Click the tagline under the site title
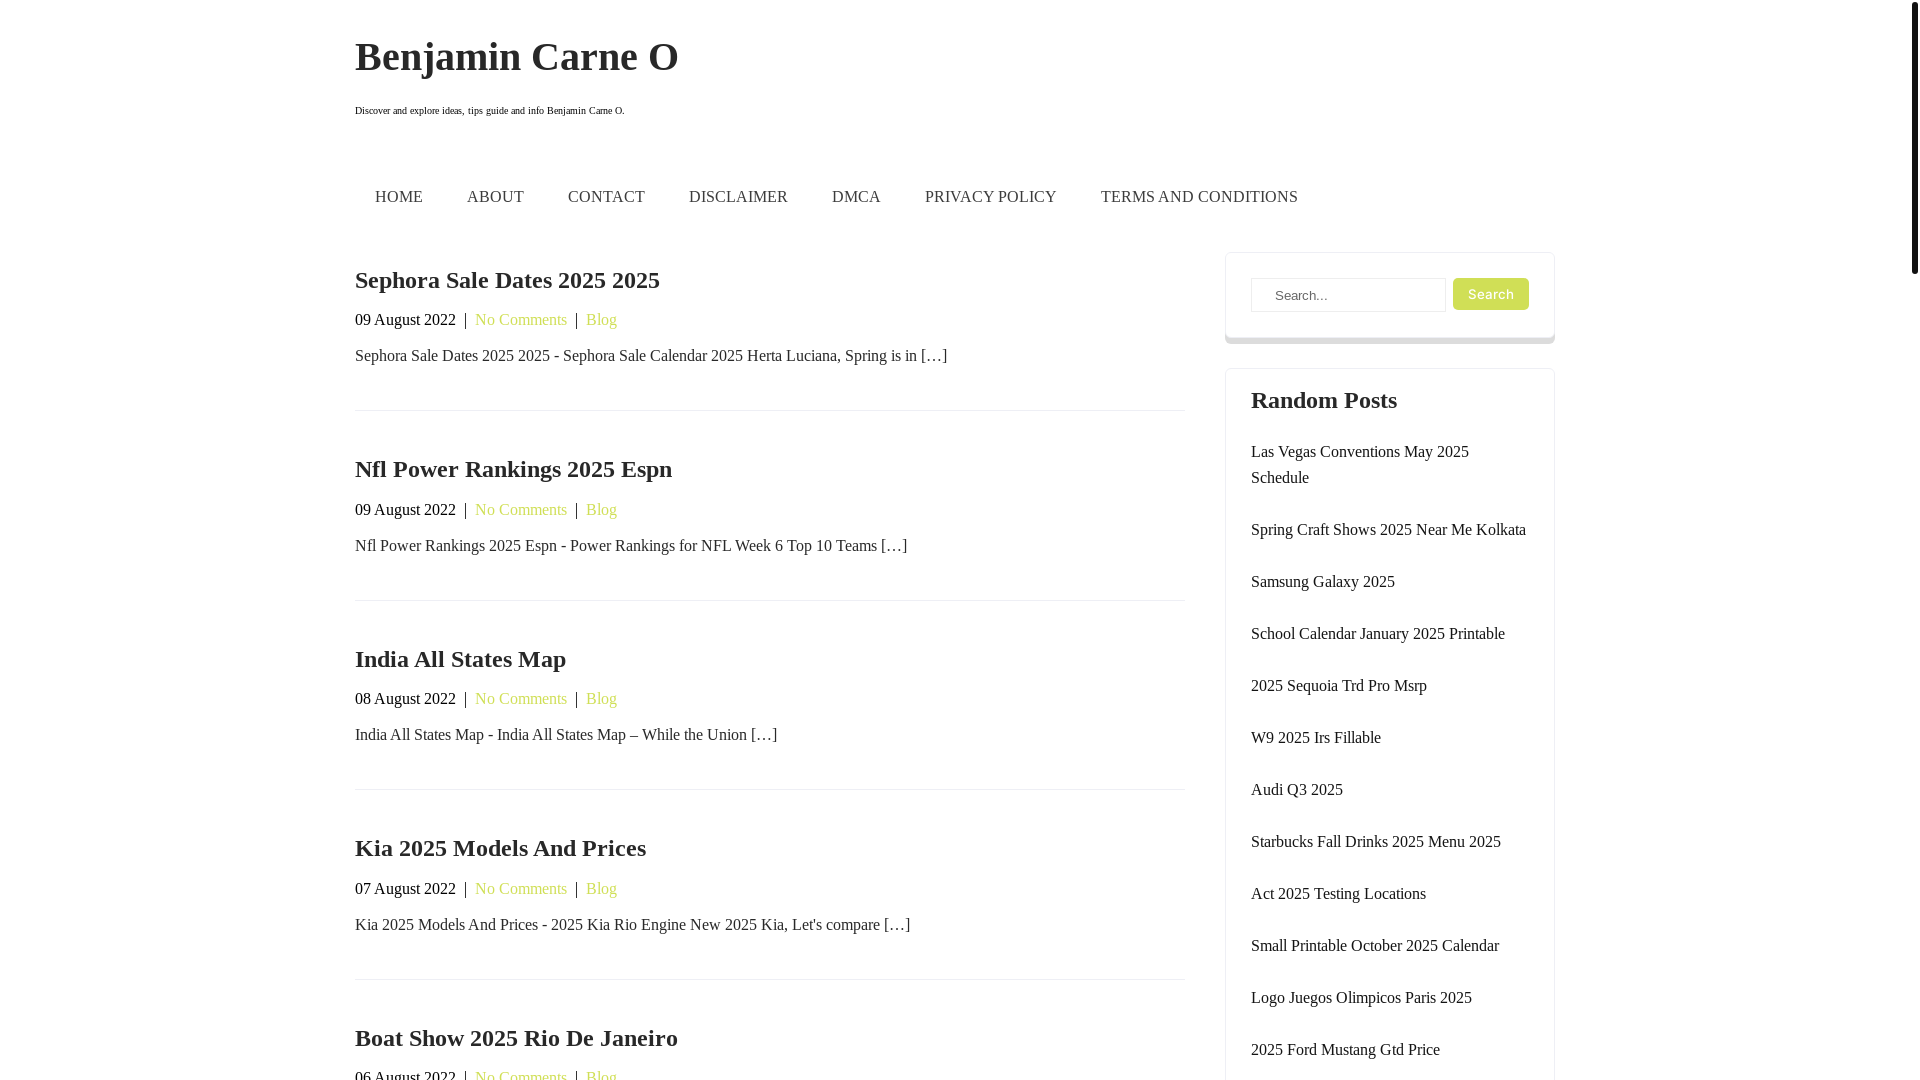This screenshot has width=1920, height=1080. [489, 111]
